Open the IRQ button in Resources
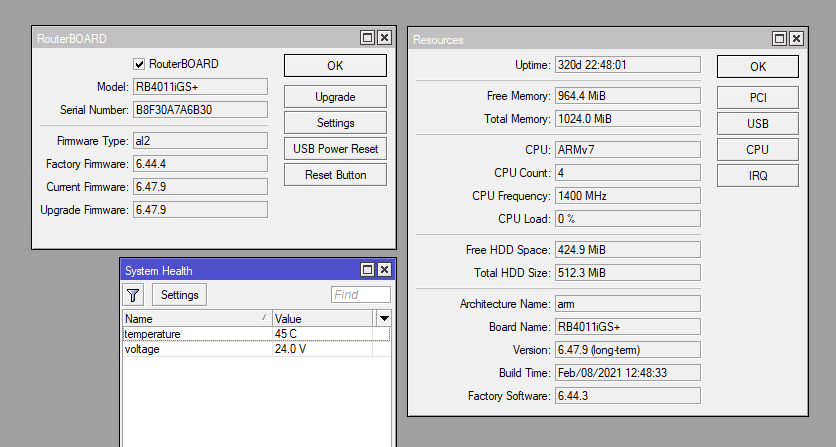 tap(758, 176)
